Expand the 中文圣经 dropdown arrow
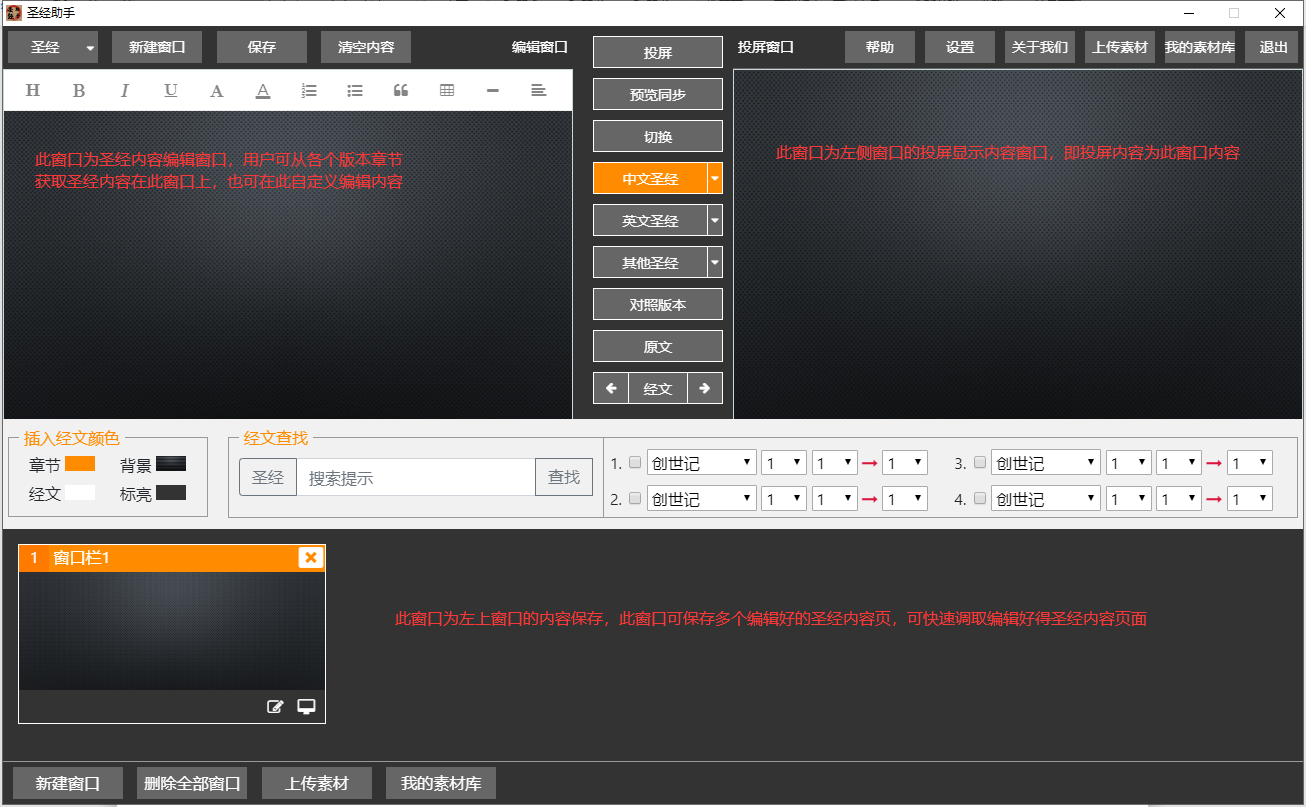The image size is (1306, 807). (714, 179)
